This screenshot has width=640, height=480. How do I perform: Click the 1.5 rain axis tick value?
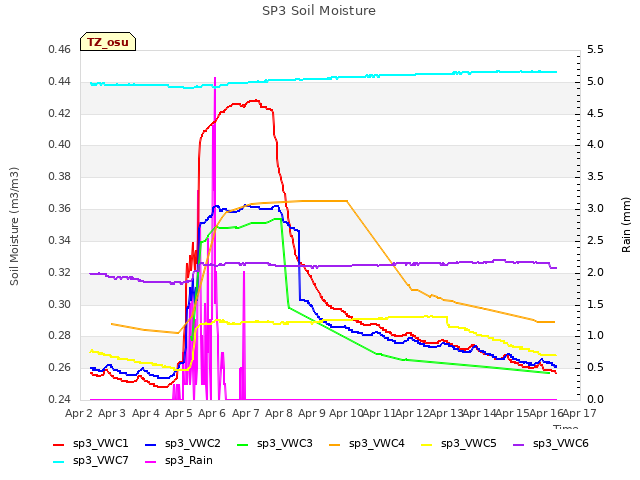[x=595, y=304]
